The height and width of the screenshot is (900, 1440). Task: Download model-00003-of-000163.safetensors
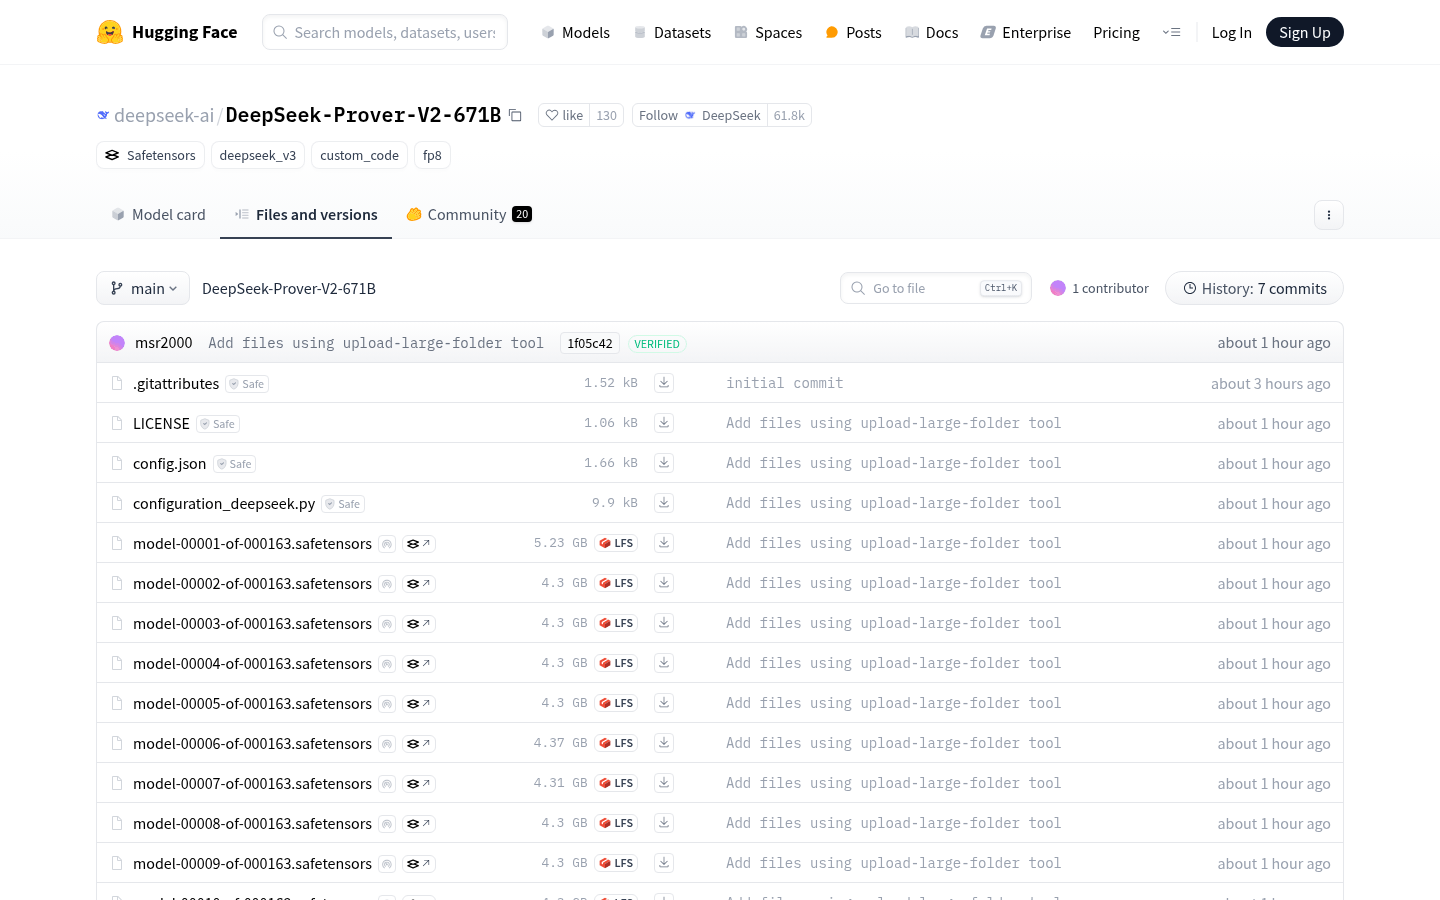[x=664, y=623]
